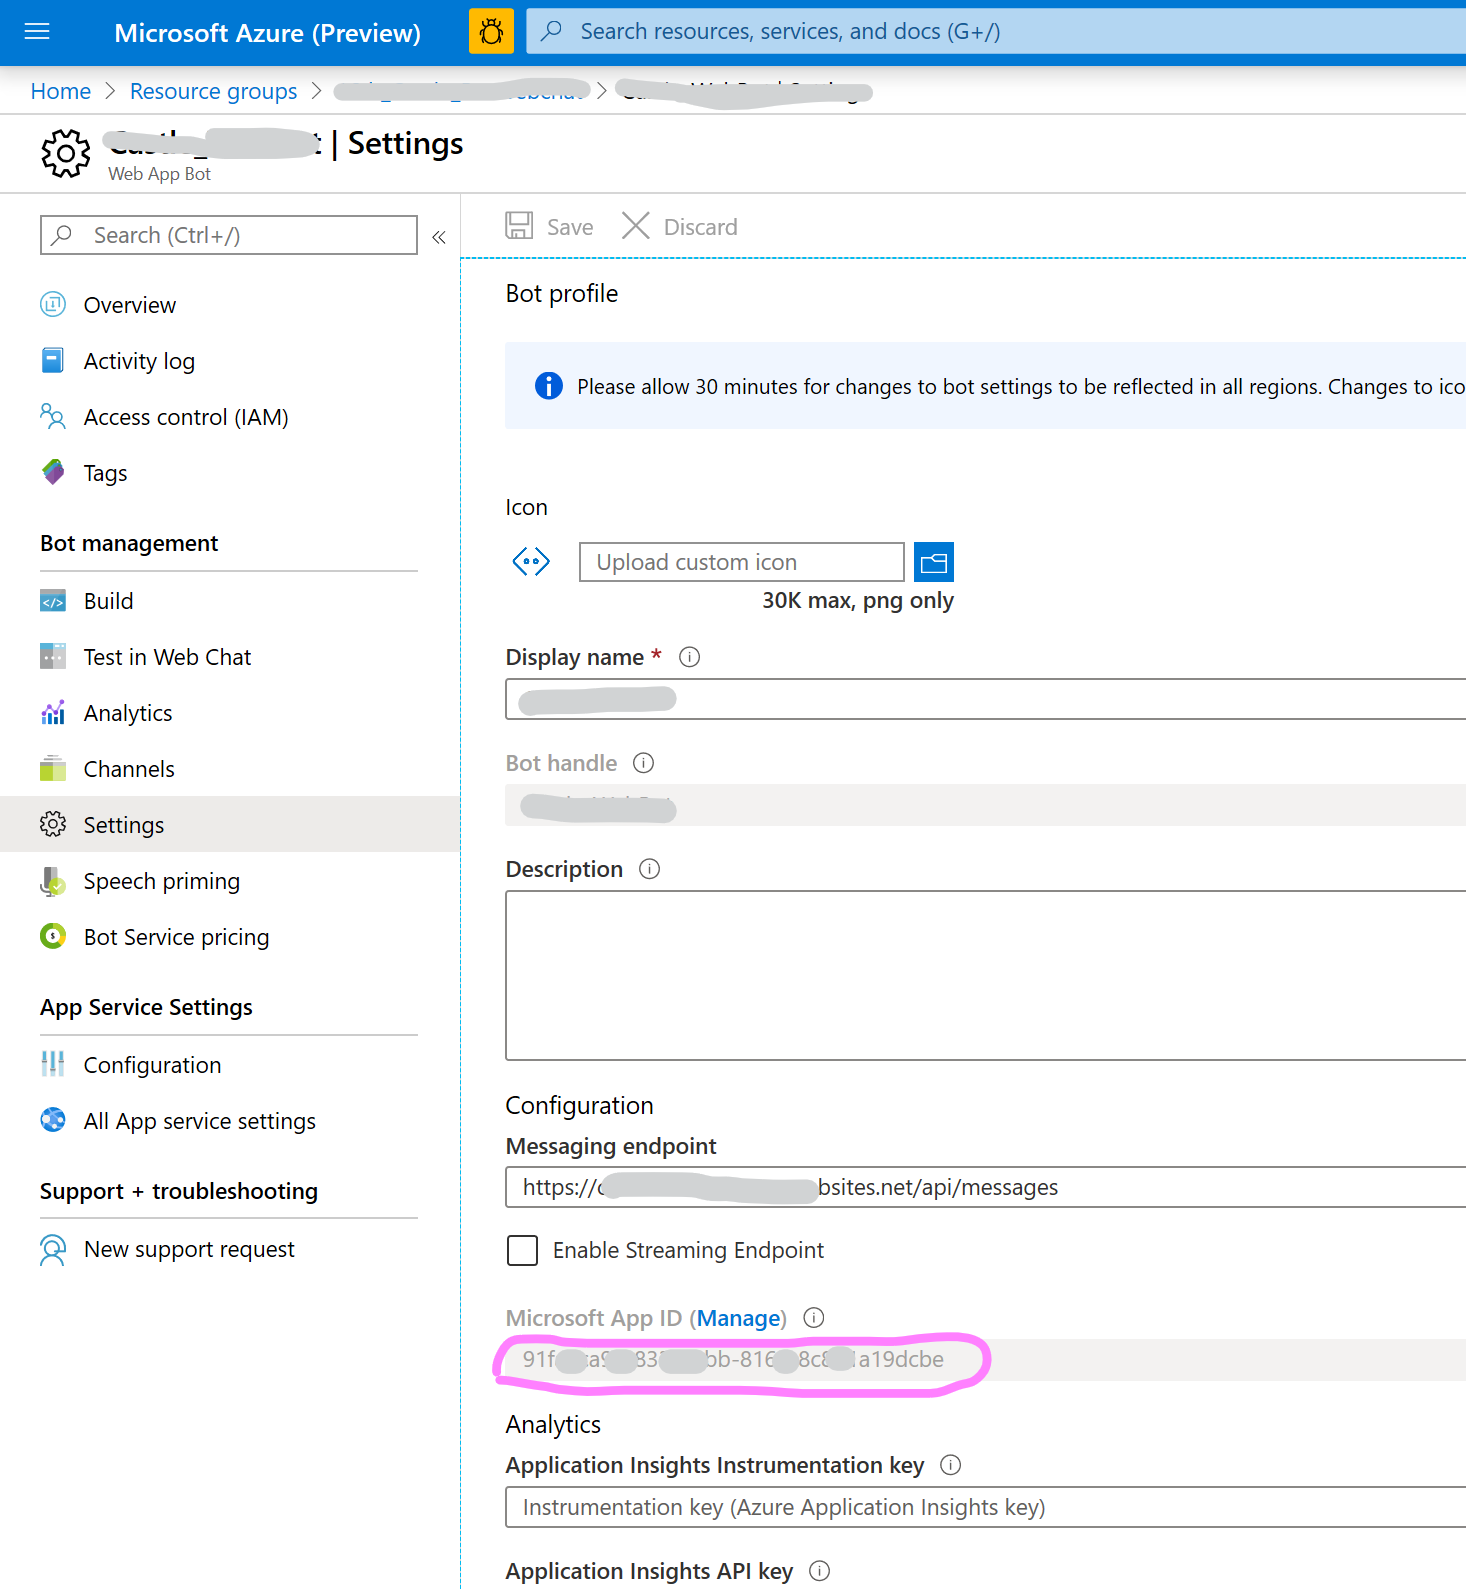The image size is (1466, 1589).
Task: Show info tooltip for Bot handle
Action: (644, 763)
